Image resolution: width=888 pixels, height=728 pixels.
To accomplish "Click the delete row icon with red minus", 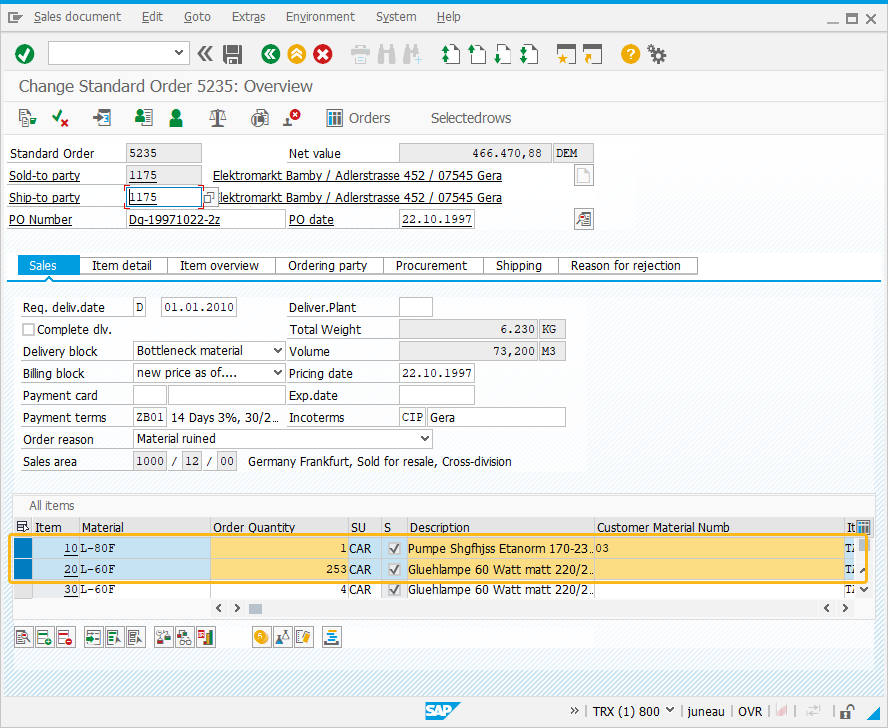I will pos(65,637).
